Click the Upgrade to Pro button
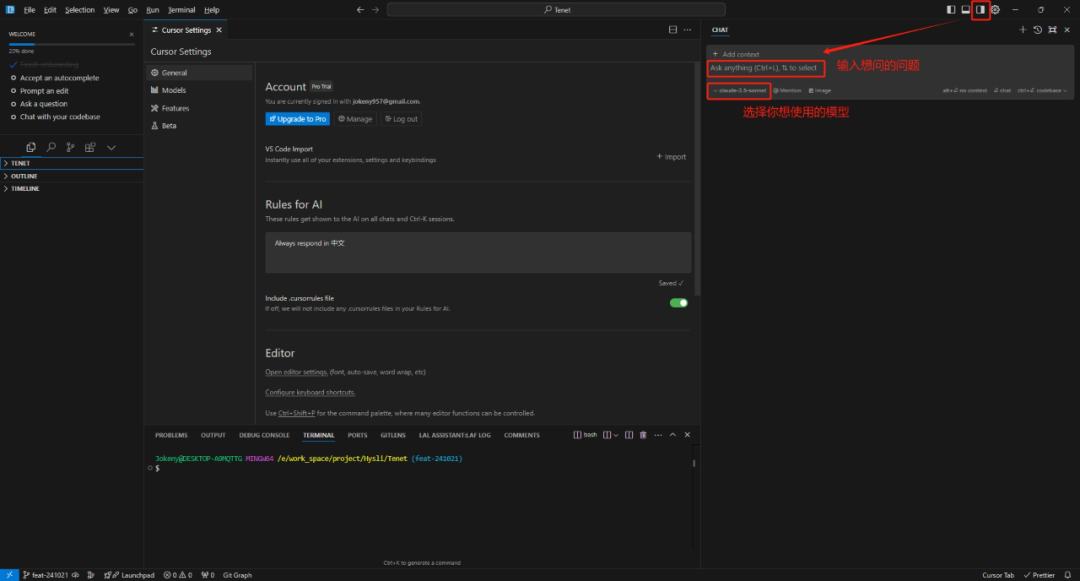Viewport: 1080px width, 581px height. click(297, 119)
